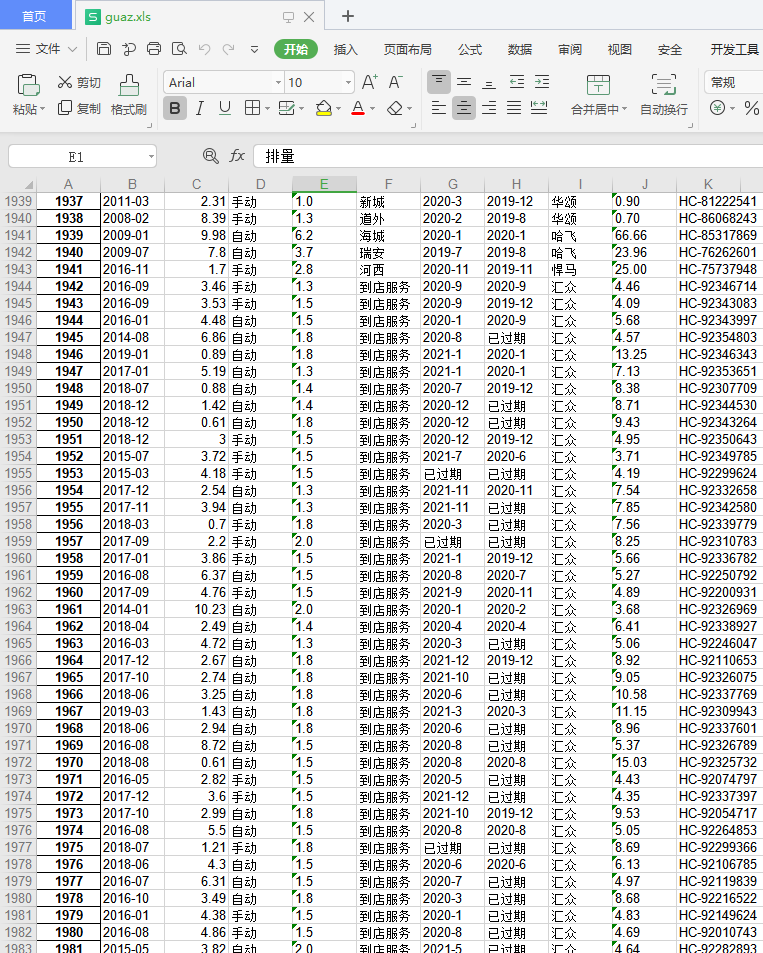Image resolution: width=763 pixels, height=953 pixels.
Task: Open the number format 常规 dropdown
Action: point(733,82)
